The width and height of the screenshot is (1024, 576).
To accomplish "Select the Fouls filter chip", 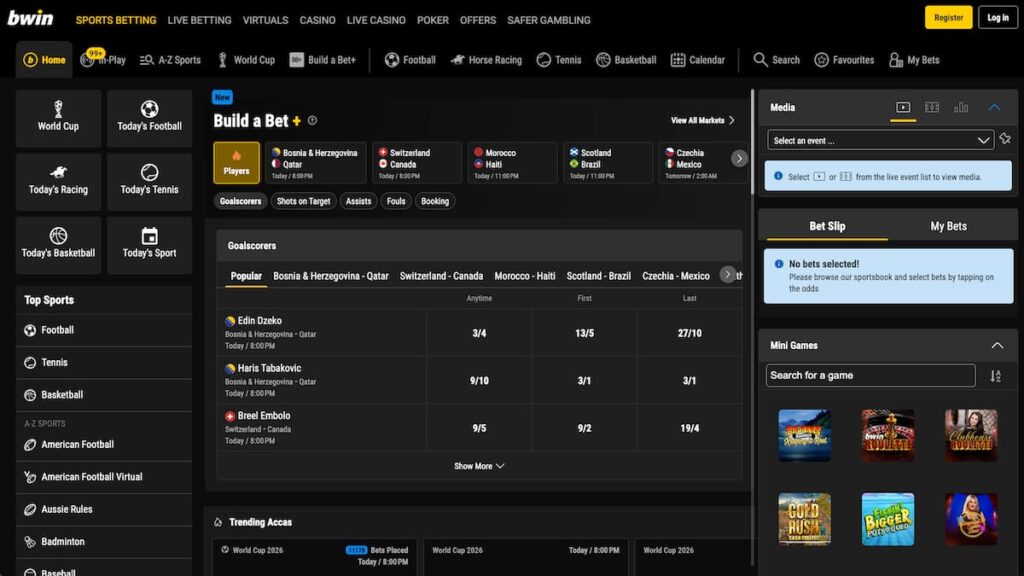I will coord(396,201).
